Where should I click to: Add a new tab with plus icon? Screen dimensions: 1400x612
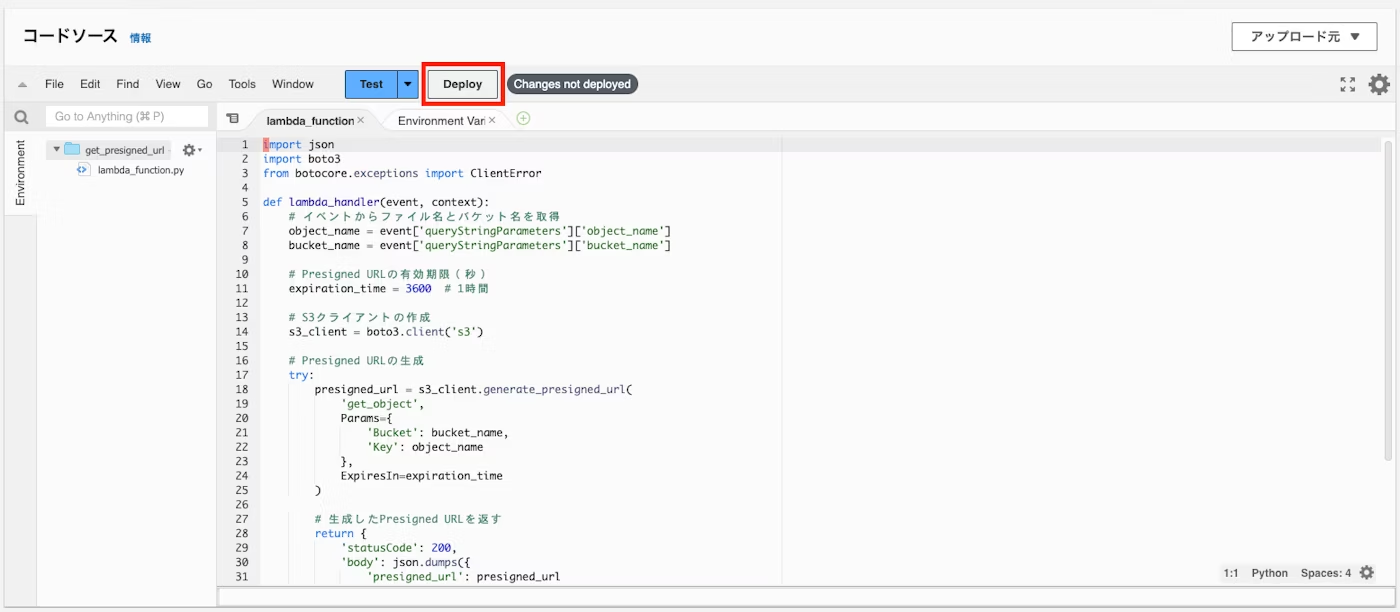[523, 118]
